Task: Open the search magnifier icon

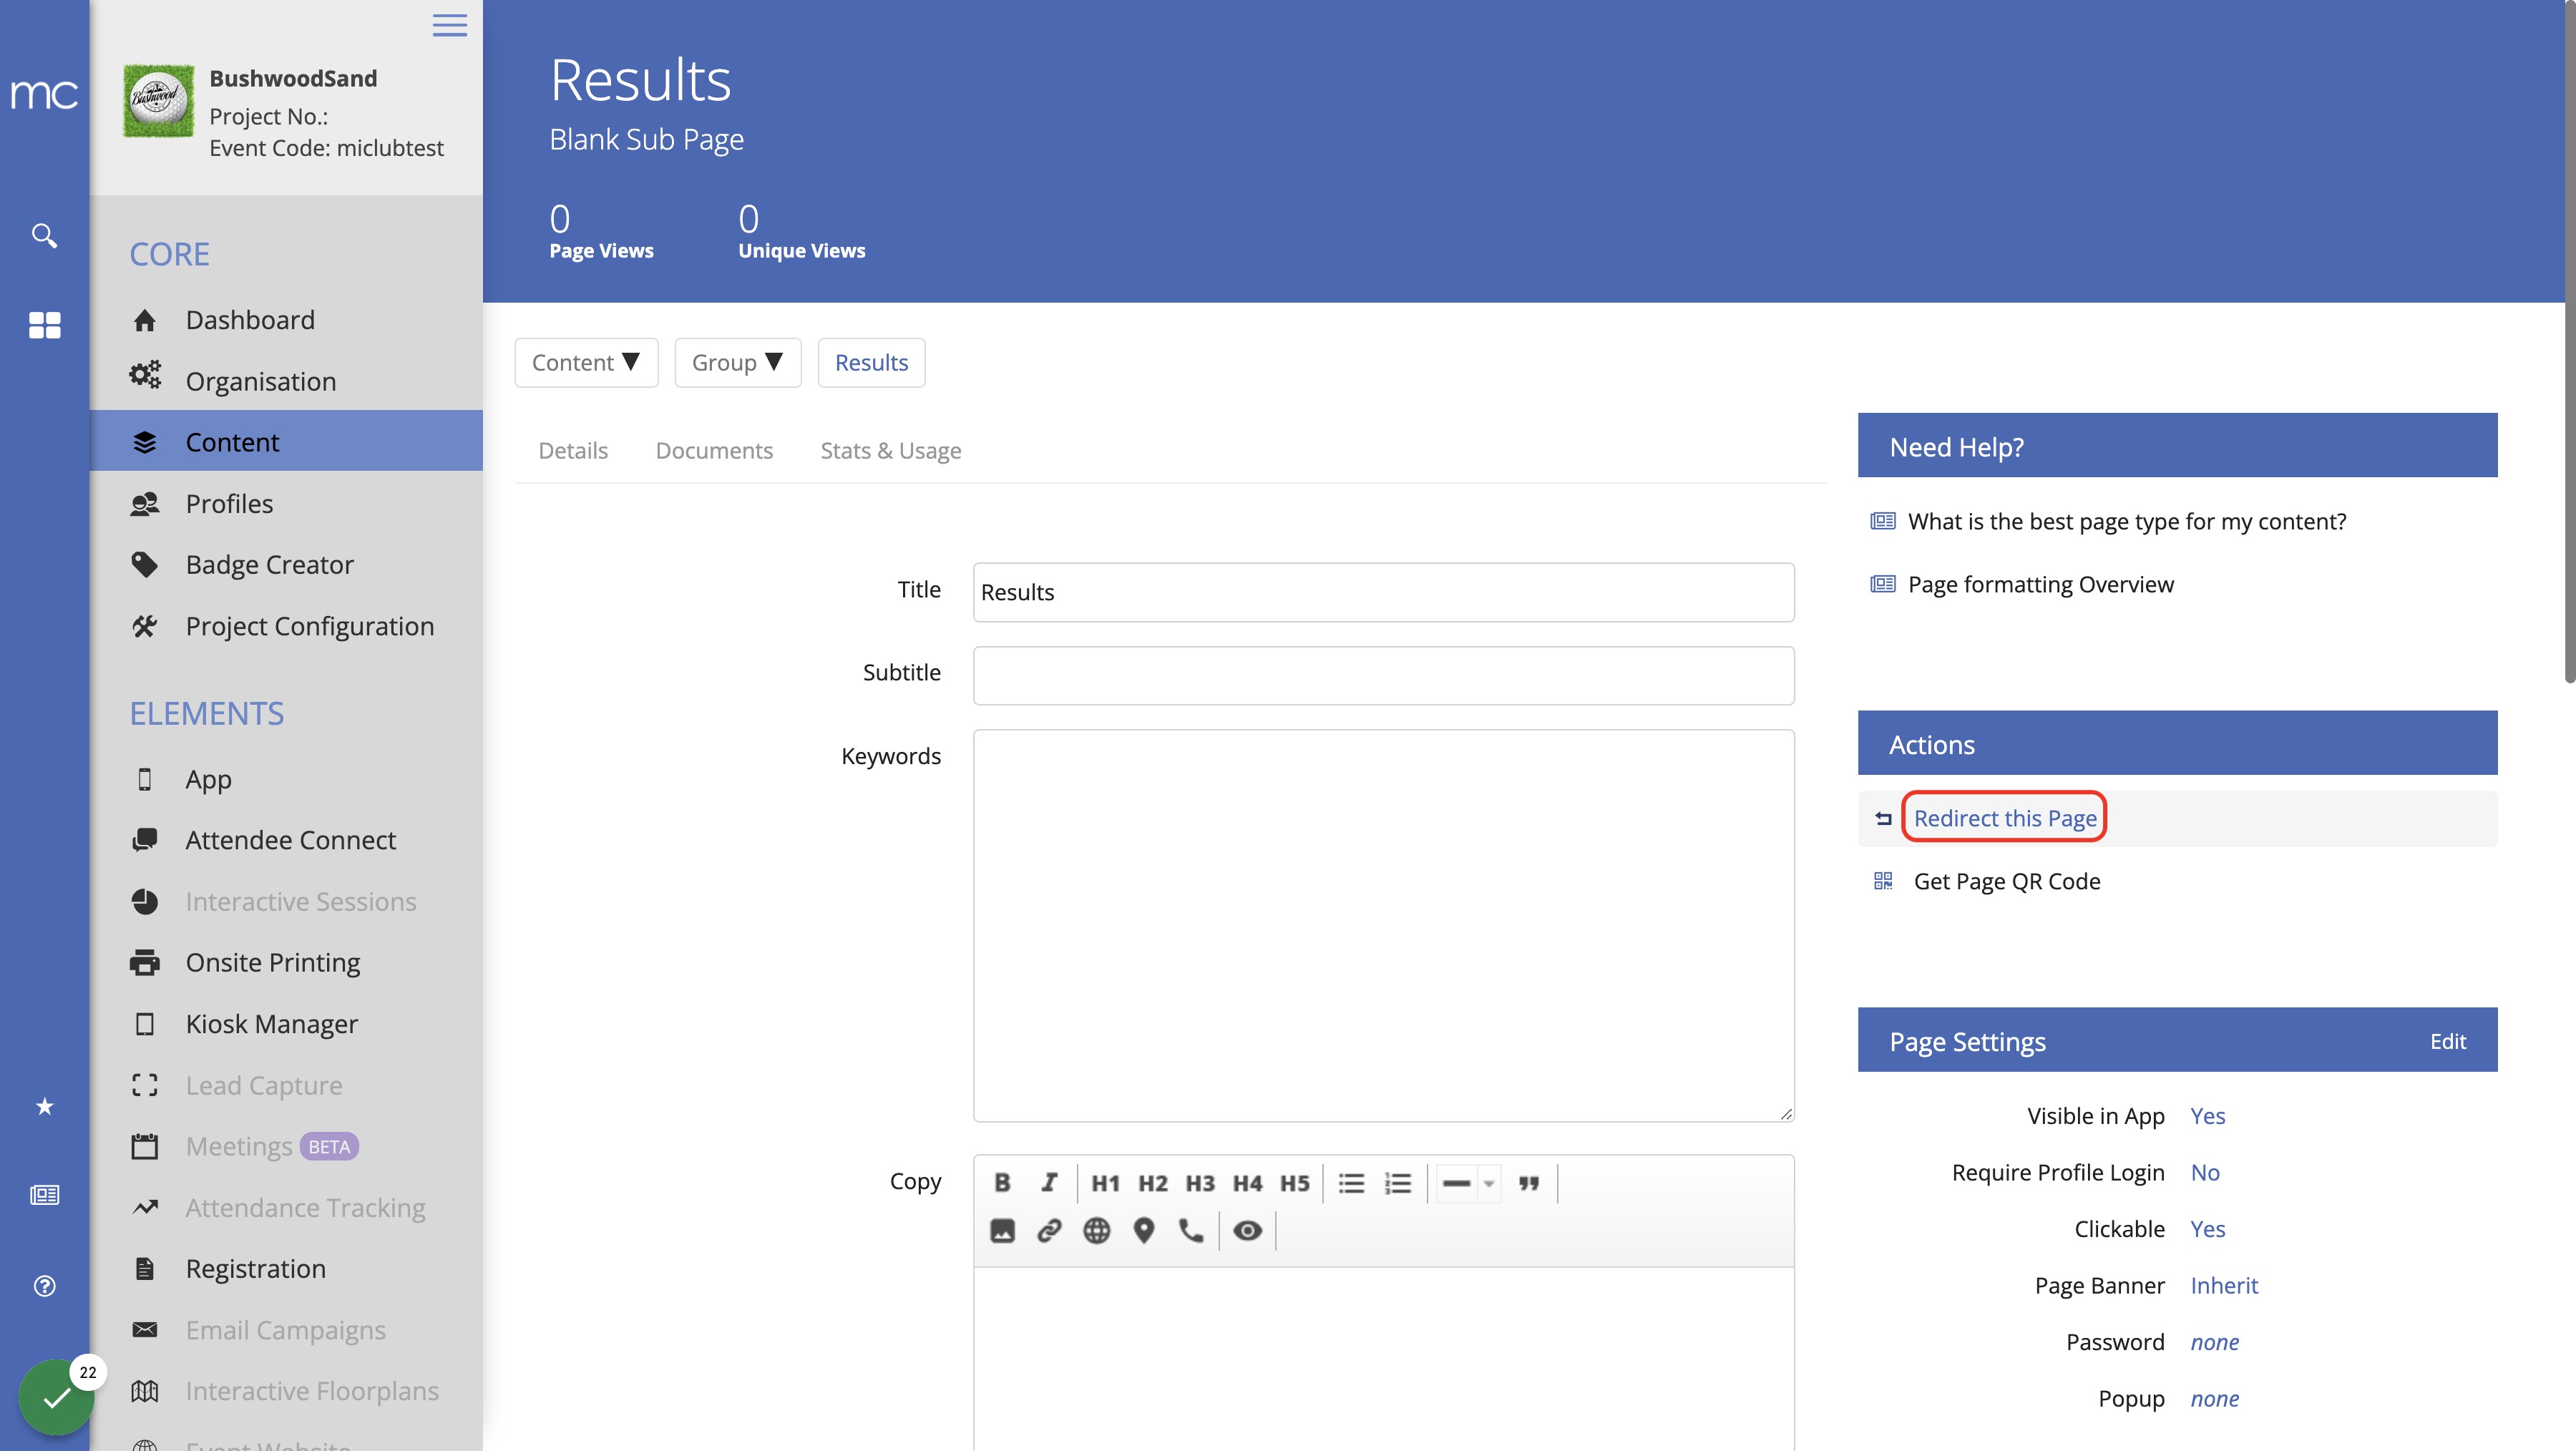Action: (x=44, y=236)
